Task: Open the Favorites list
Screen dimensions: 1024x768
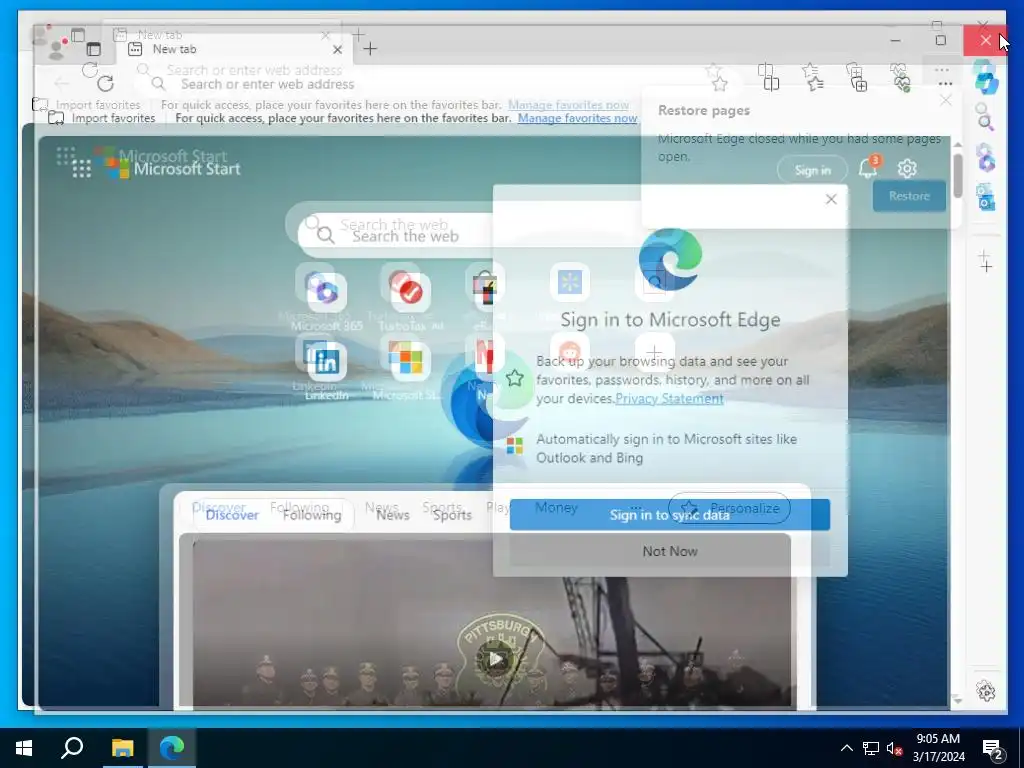Action: 815,84
